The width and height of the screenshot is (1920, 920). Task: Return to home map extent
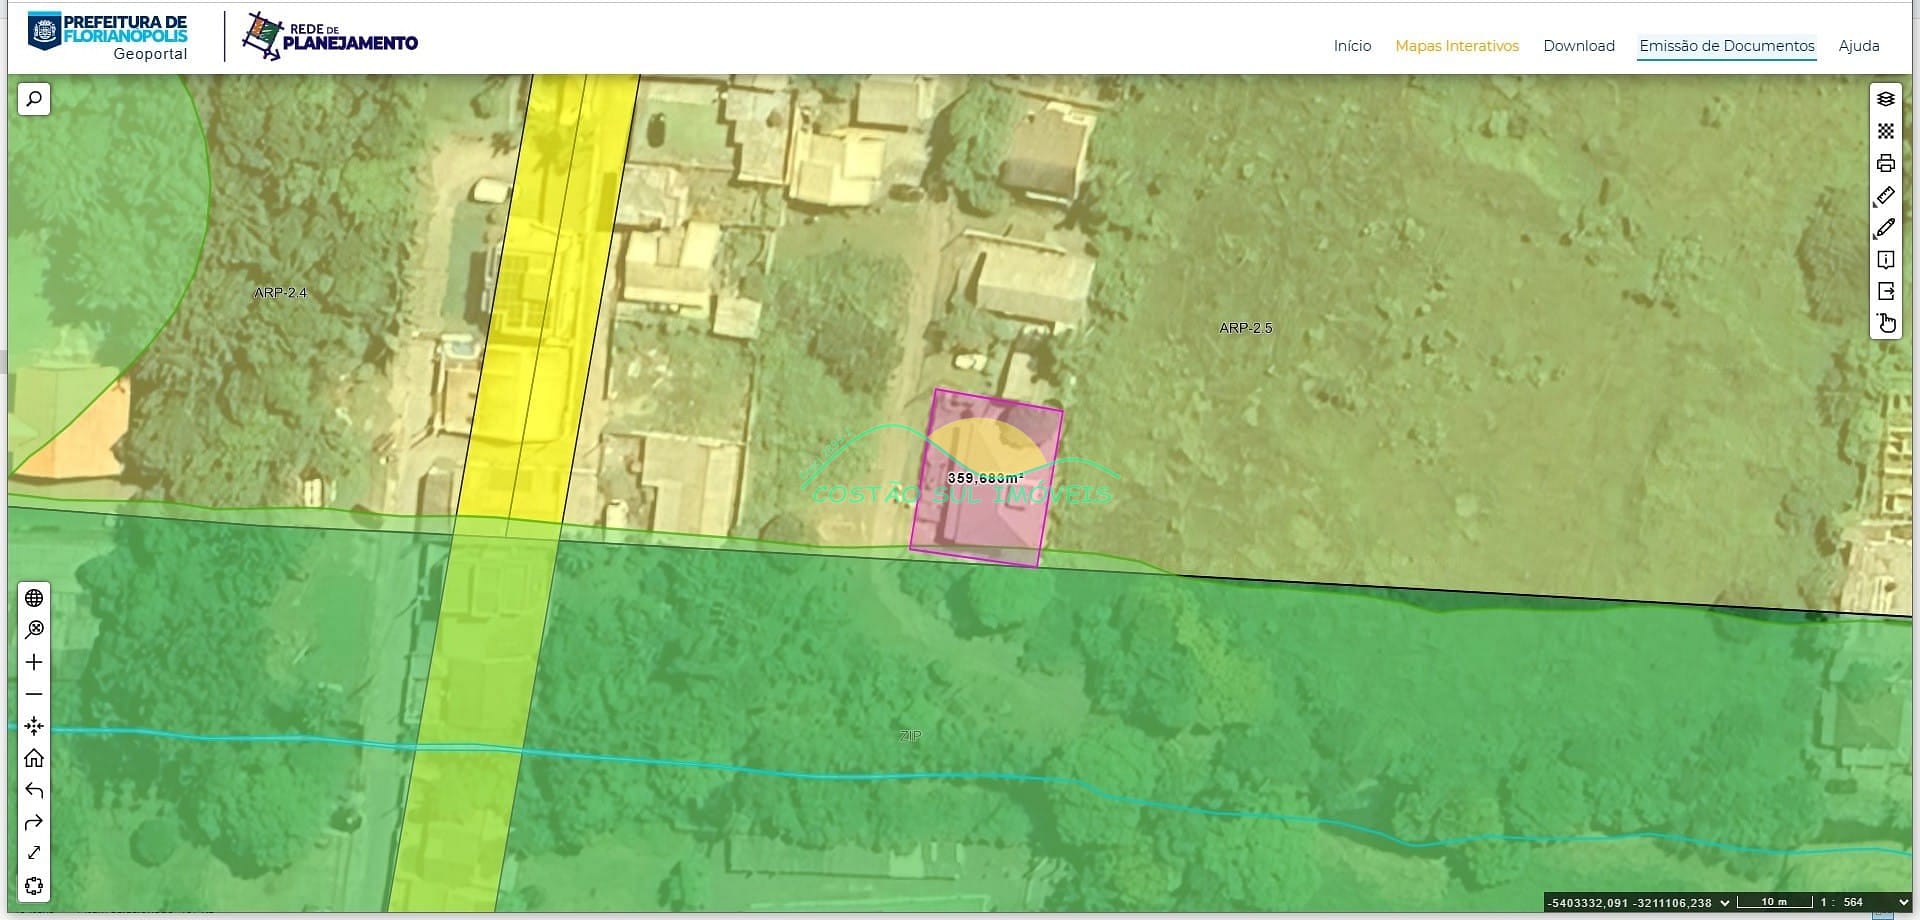[x=34, y=758]
